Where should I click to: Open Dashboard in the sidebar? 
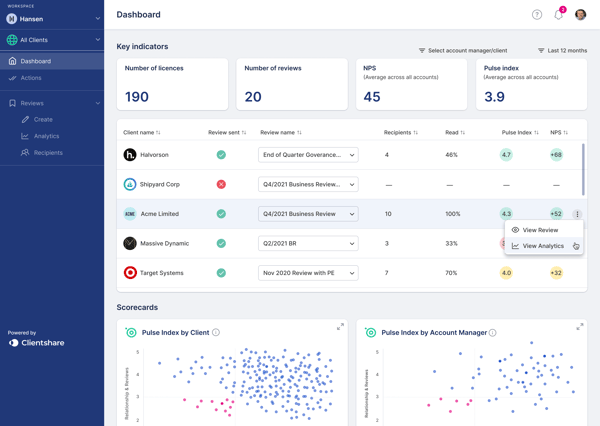[x=52, y=61]
